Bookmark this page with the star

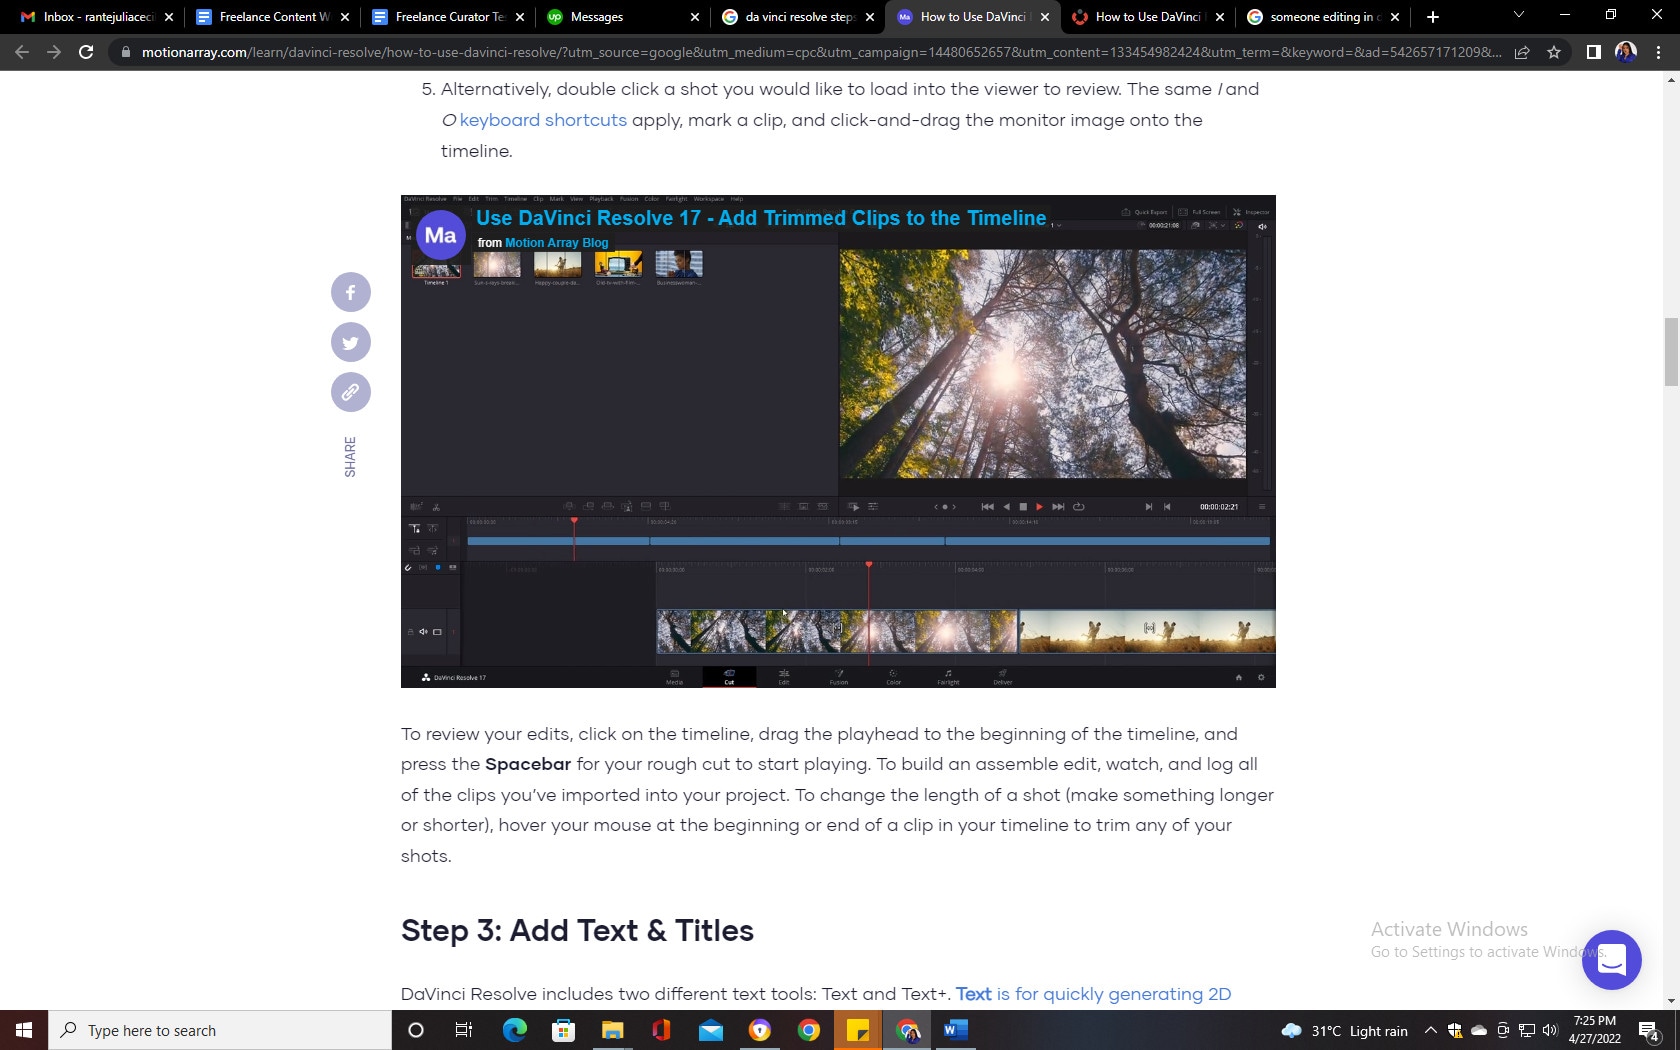(x=1554, y=52)
